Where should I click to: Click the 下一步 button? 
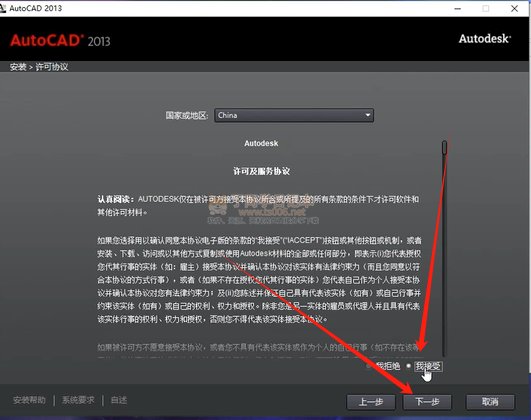coord(427,402)
